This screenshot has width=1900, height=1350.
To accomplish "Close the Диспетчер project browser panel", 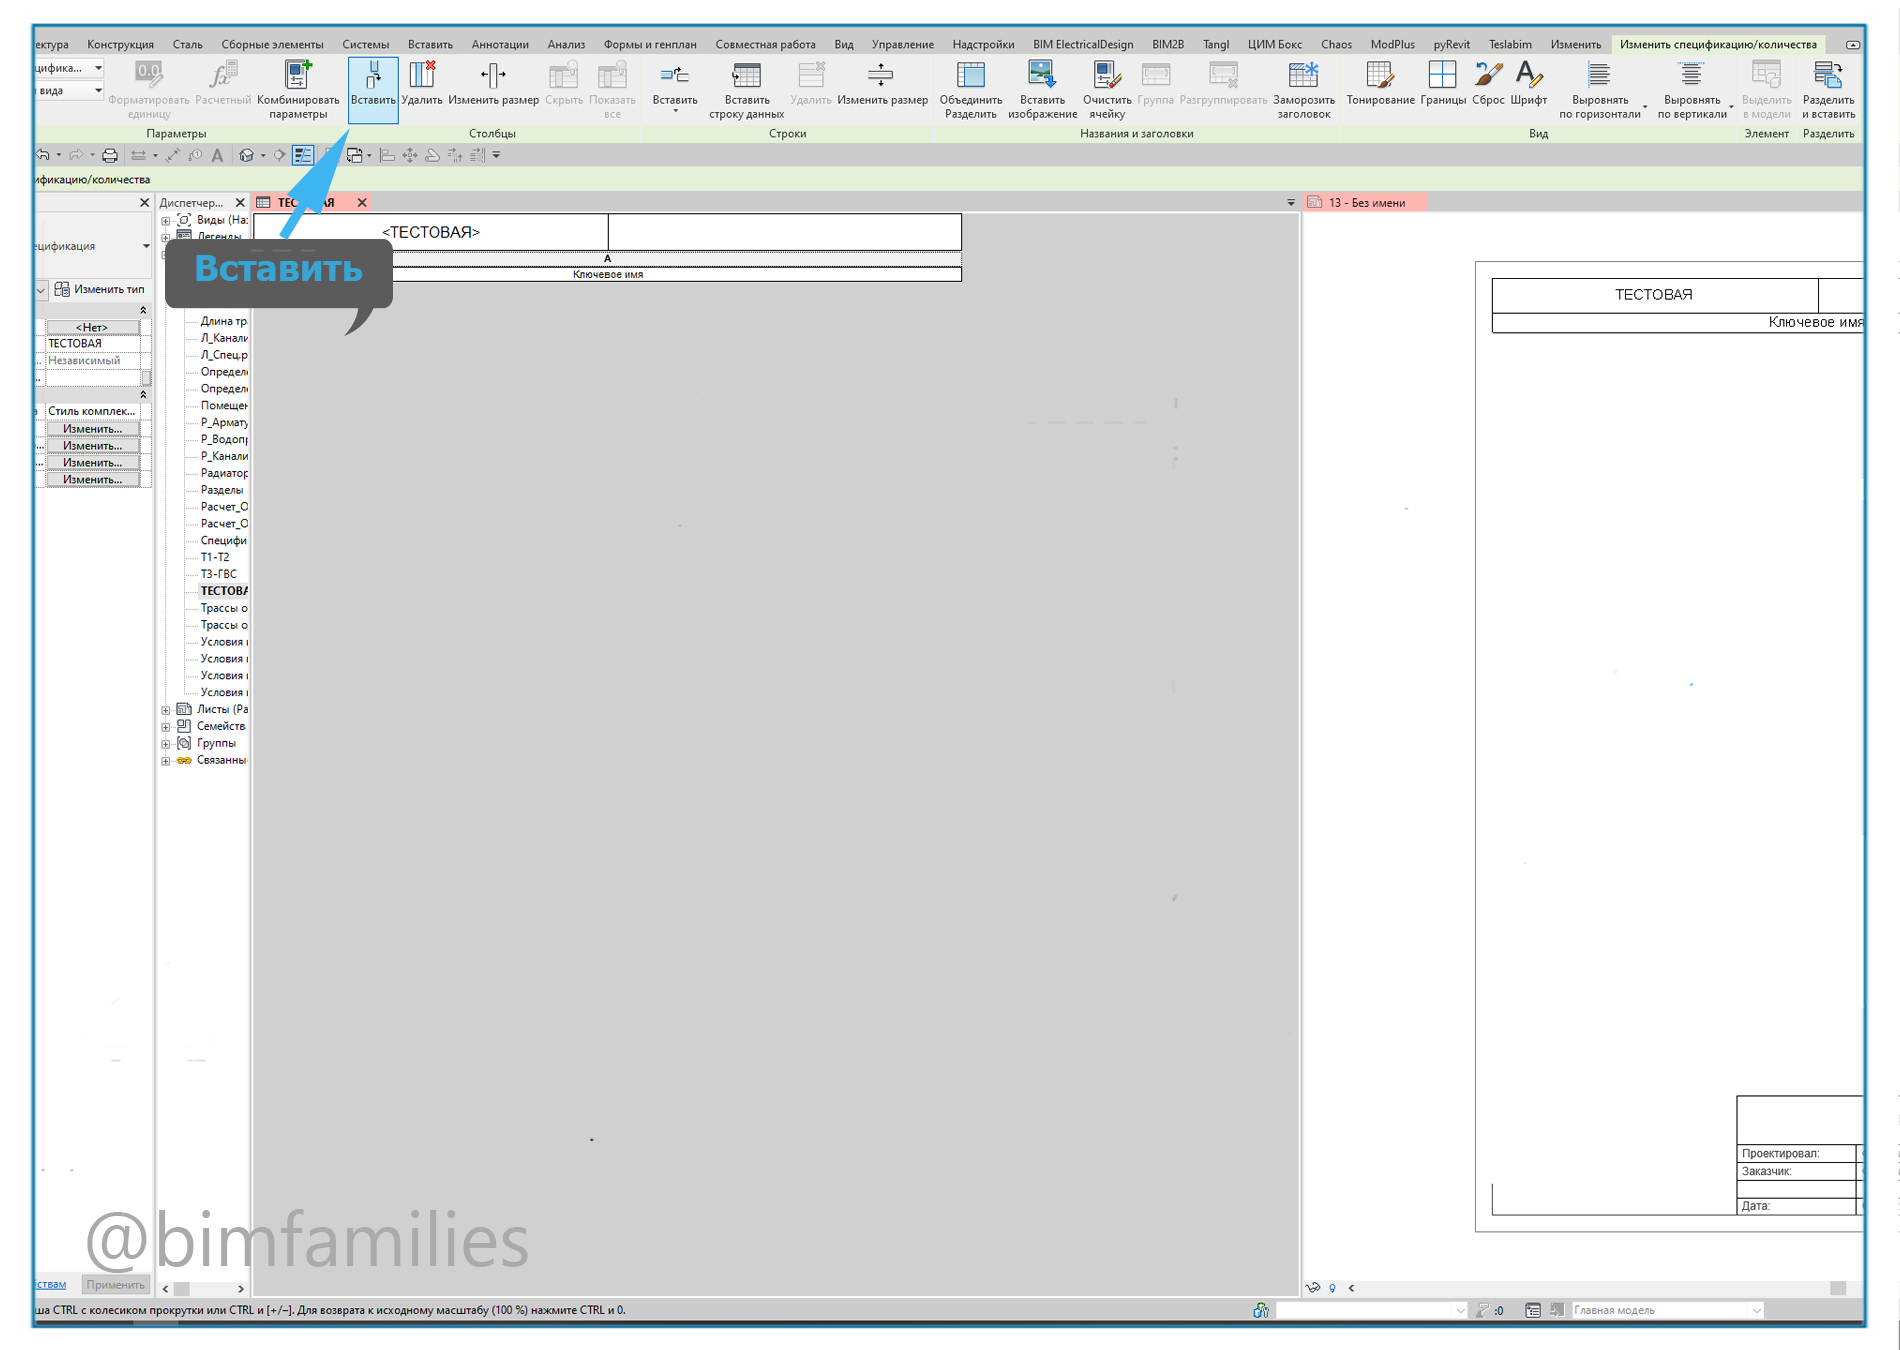I will point(240,202).
